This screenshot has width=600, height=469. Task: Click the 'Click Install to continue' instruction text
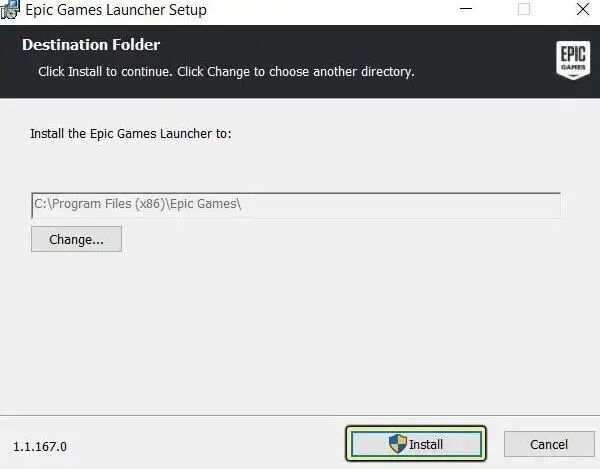tap(105, 72)
